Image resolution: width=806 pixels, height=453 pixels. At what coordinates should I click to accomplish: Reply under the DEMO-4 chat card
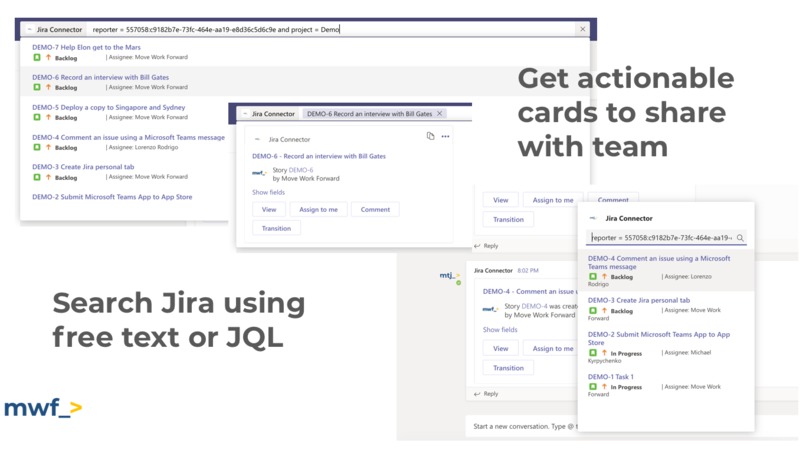point(486,394)
